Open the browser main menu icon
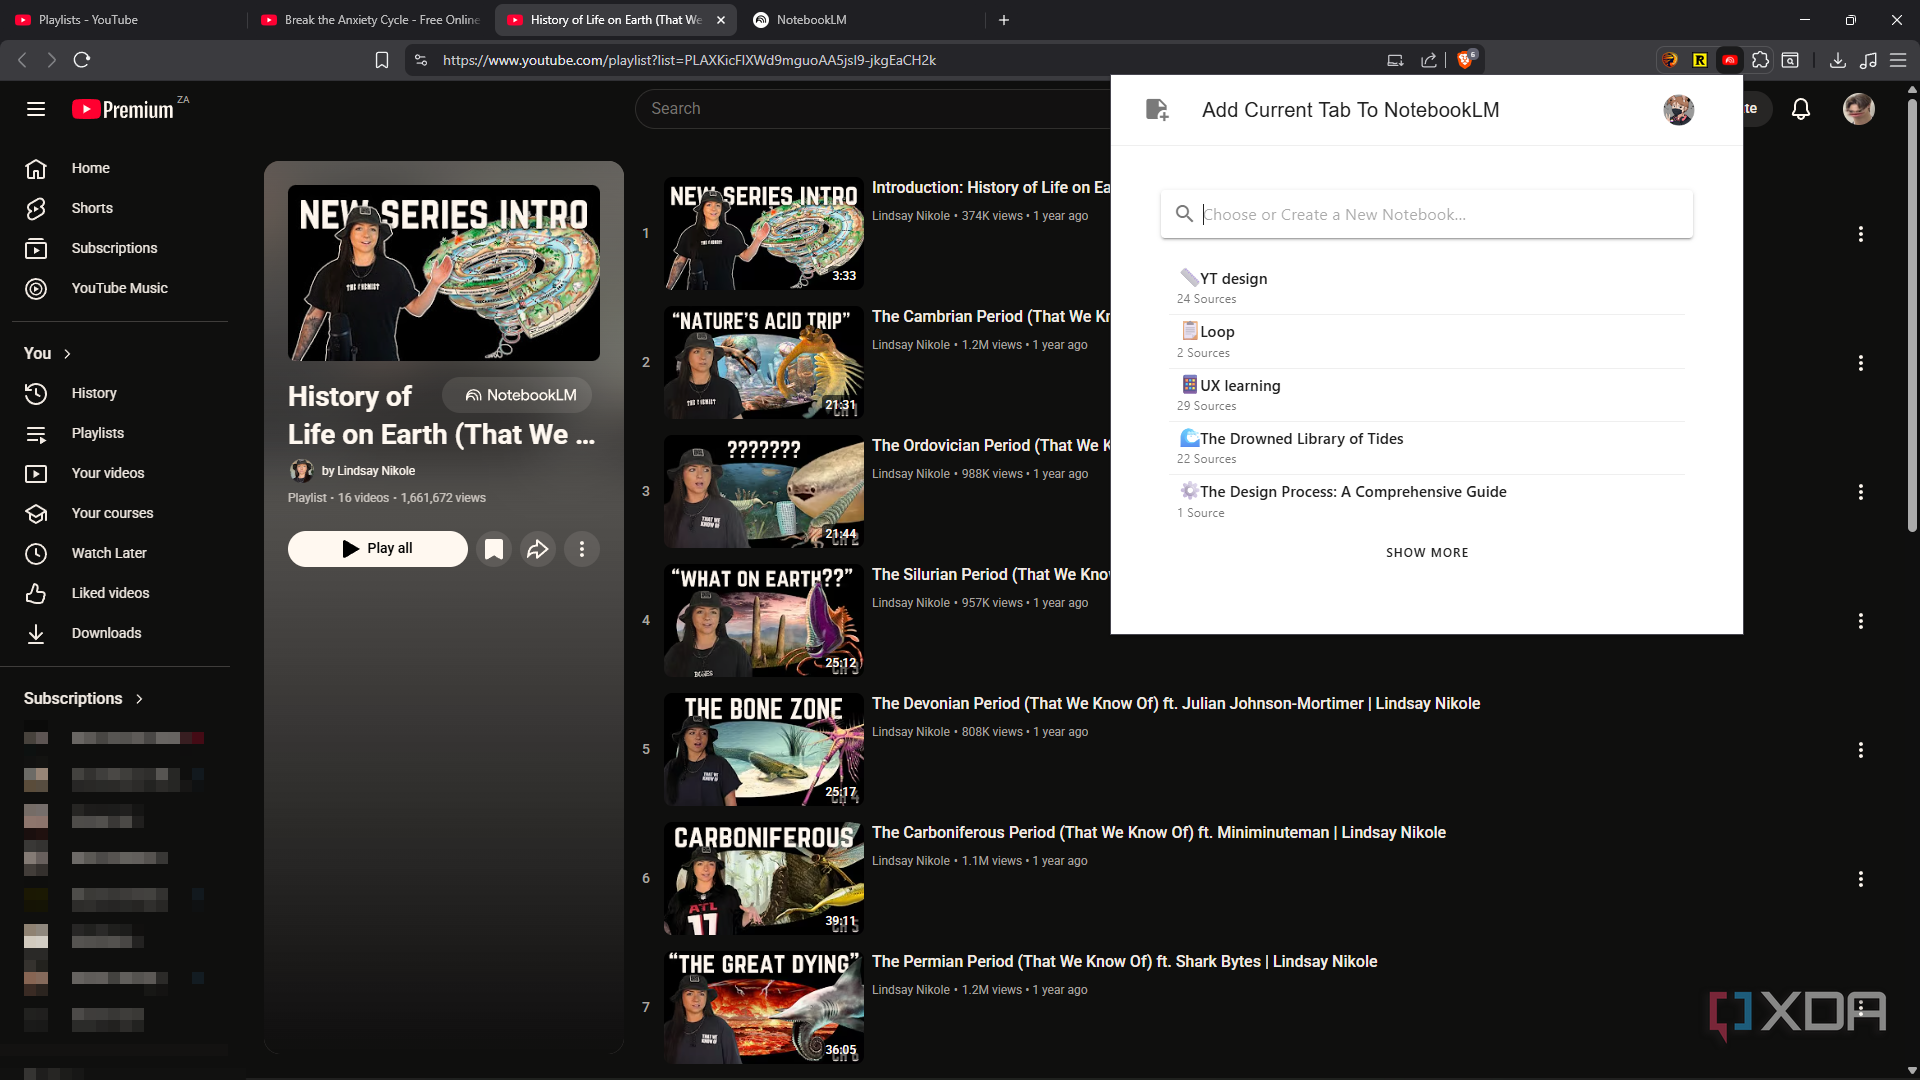The width and height of the screenshot is (1920, 1080). click(1898, 60)
